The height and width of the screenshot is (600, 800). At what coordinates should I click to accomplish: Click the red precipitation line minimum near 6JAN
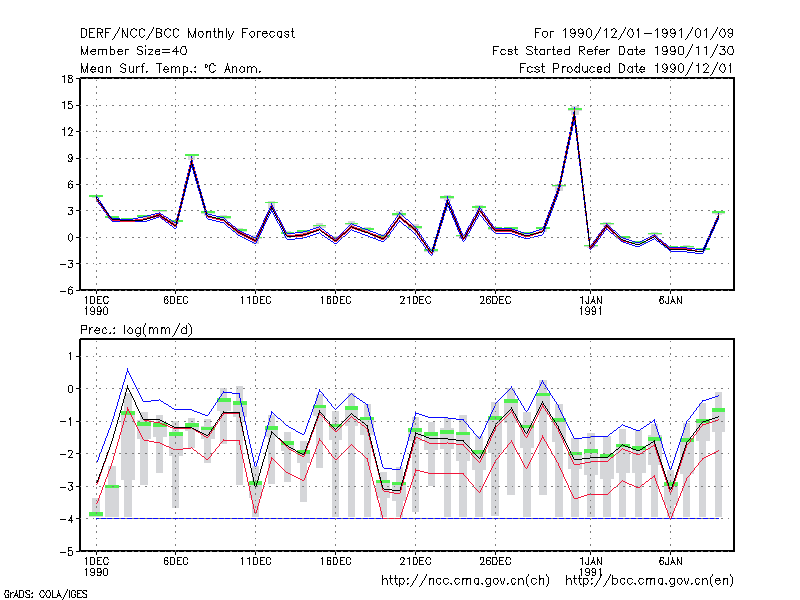(670, 517)
